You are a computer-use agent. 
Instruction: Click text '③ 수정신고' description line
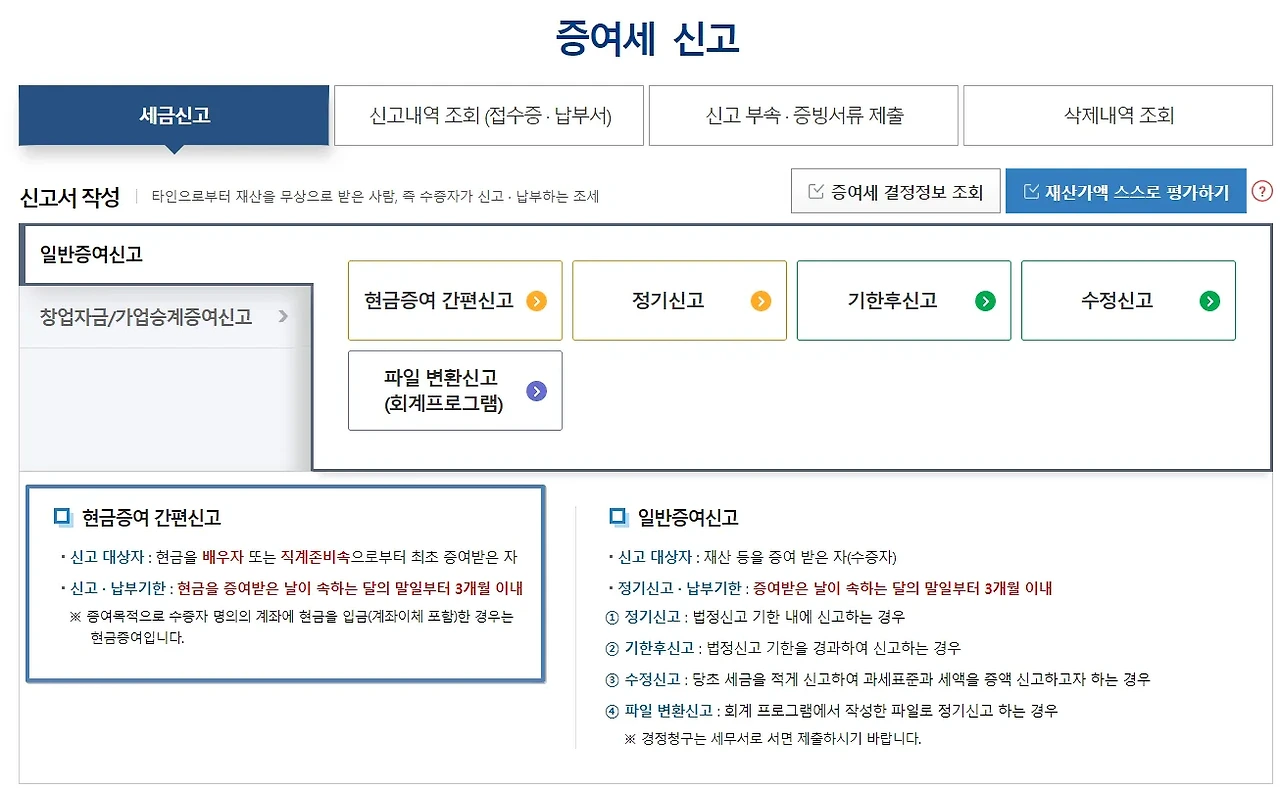878,679
